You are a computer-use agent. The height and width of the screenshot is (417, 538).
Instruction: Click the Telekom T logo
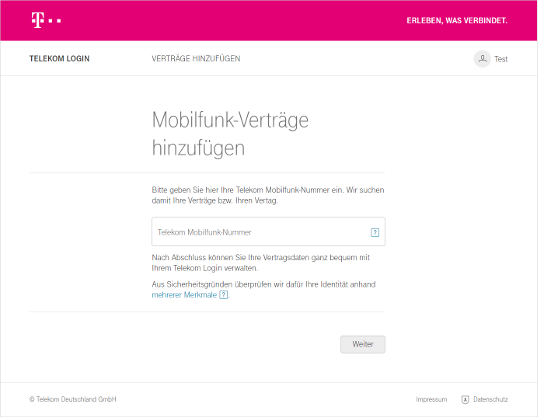[x=46, y=20]
